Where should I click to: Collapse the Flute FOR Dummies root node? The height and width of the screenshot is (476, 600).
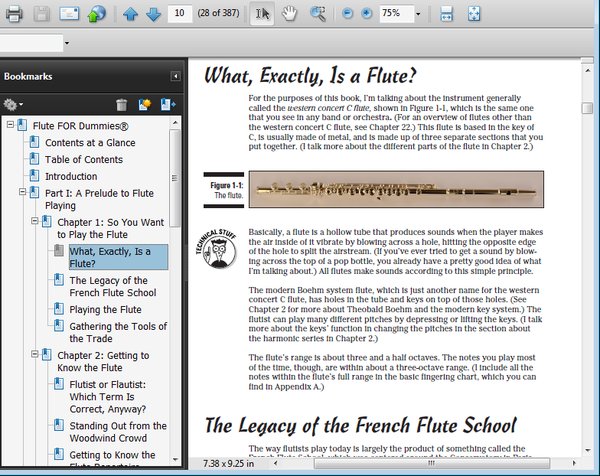pyautogui.click(x=10, y=125)
